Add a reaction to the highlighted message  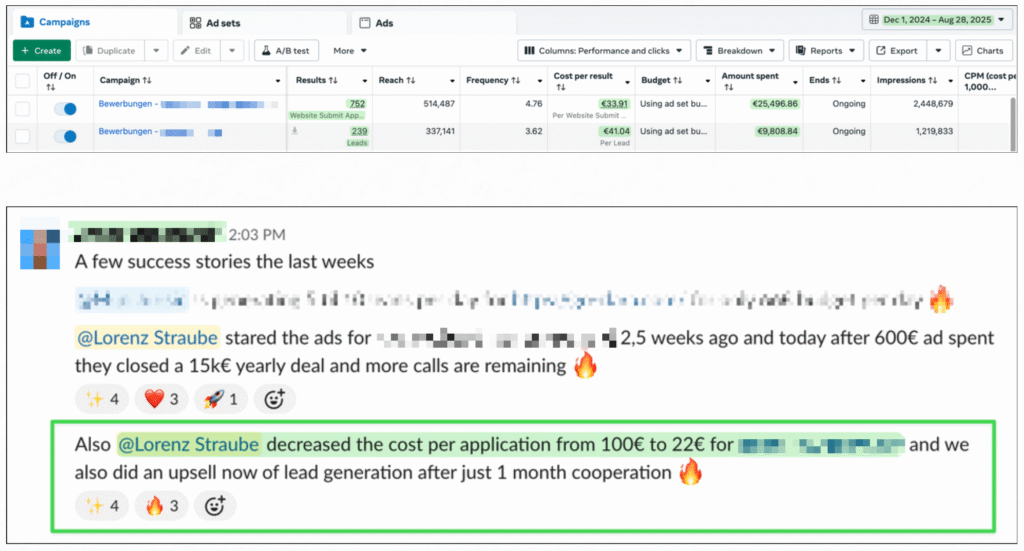pyautogui.click(x=214, y=506)
